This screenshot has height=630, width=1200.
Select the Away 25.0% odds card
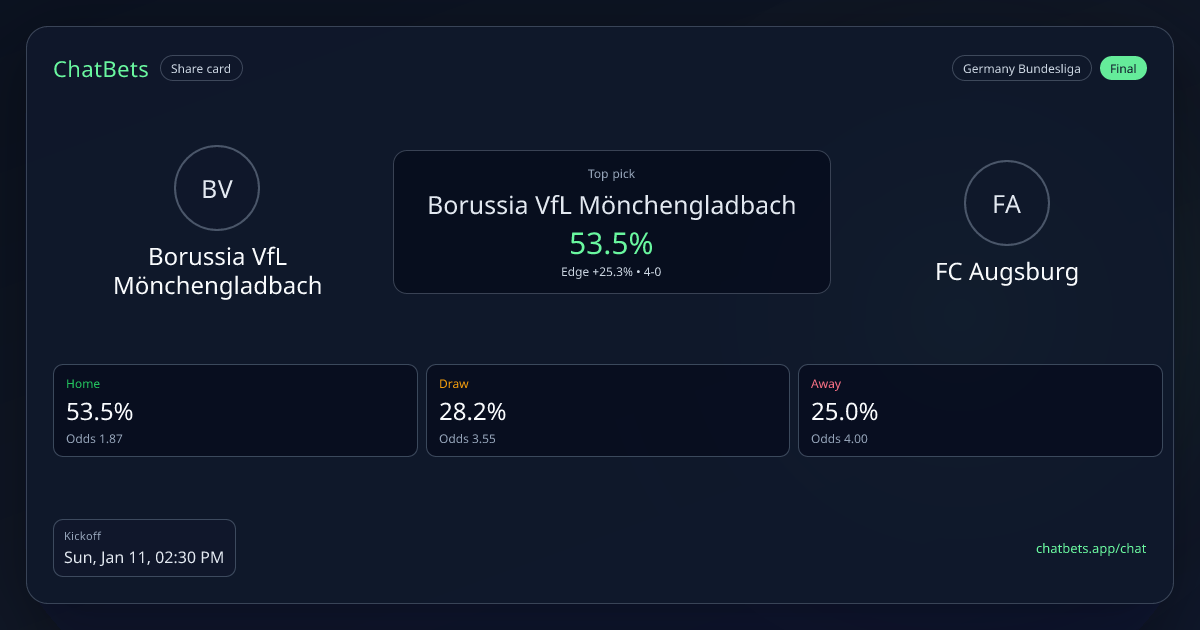coord(980,410)
